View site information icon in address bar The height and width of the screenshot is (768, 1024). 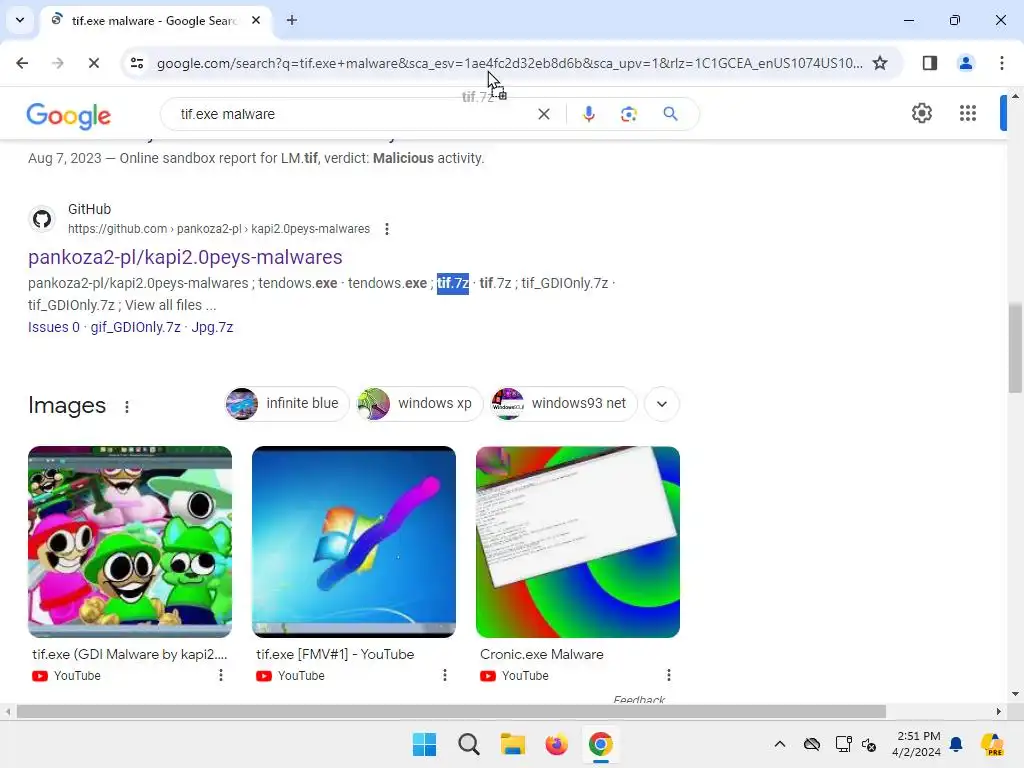[137, 63]
